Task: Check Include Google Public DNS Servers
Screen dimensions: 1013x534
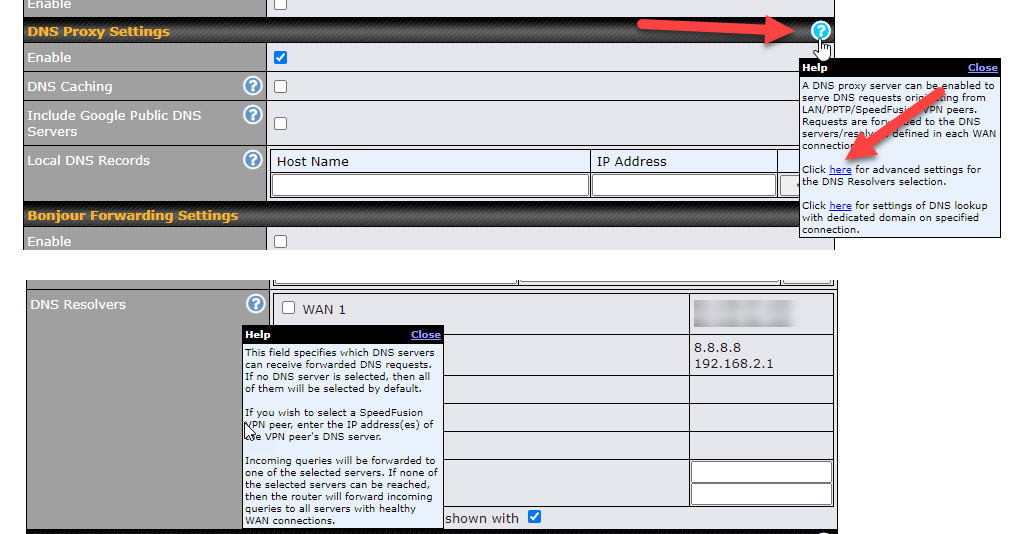Action: pos(280,123)
